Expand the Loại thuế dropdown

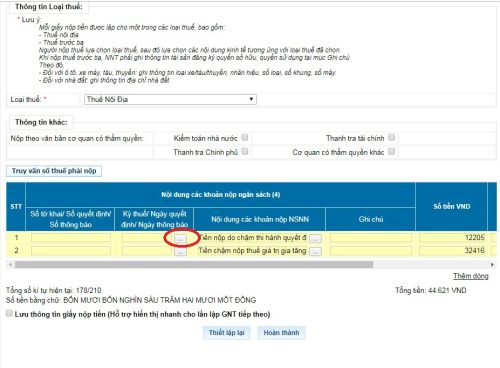(x=170, y=99)
